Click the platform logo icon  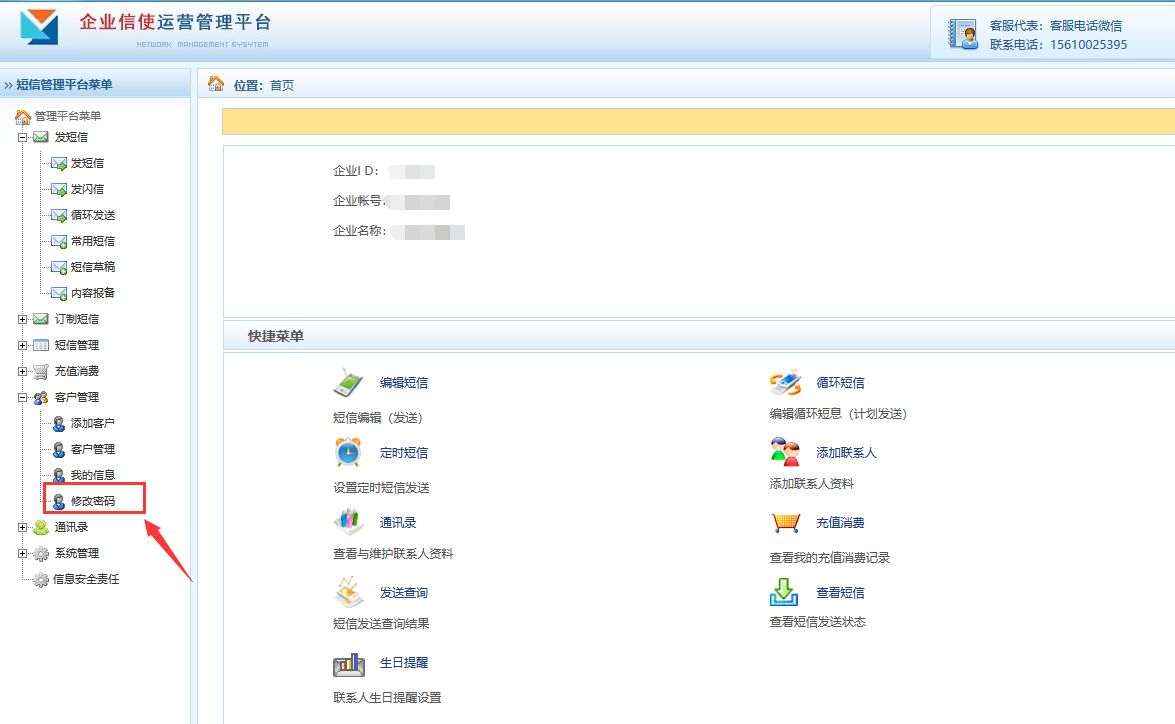[39, 28]
